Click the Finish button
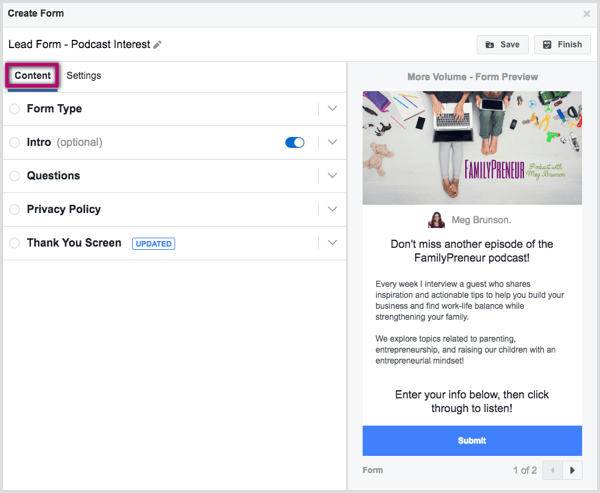Image resolution: width=600 pixels, height=493 pixels. click(x=562, y=44)
